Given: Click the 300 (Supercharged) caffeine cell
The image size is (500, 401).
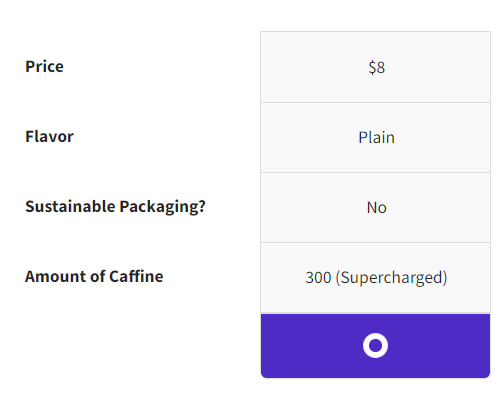Looking at the screenshot, I should point(375,277).
